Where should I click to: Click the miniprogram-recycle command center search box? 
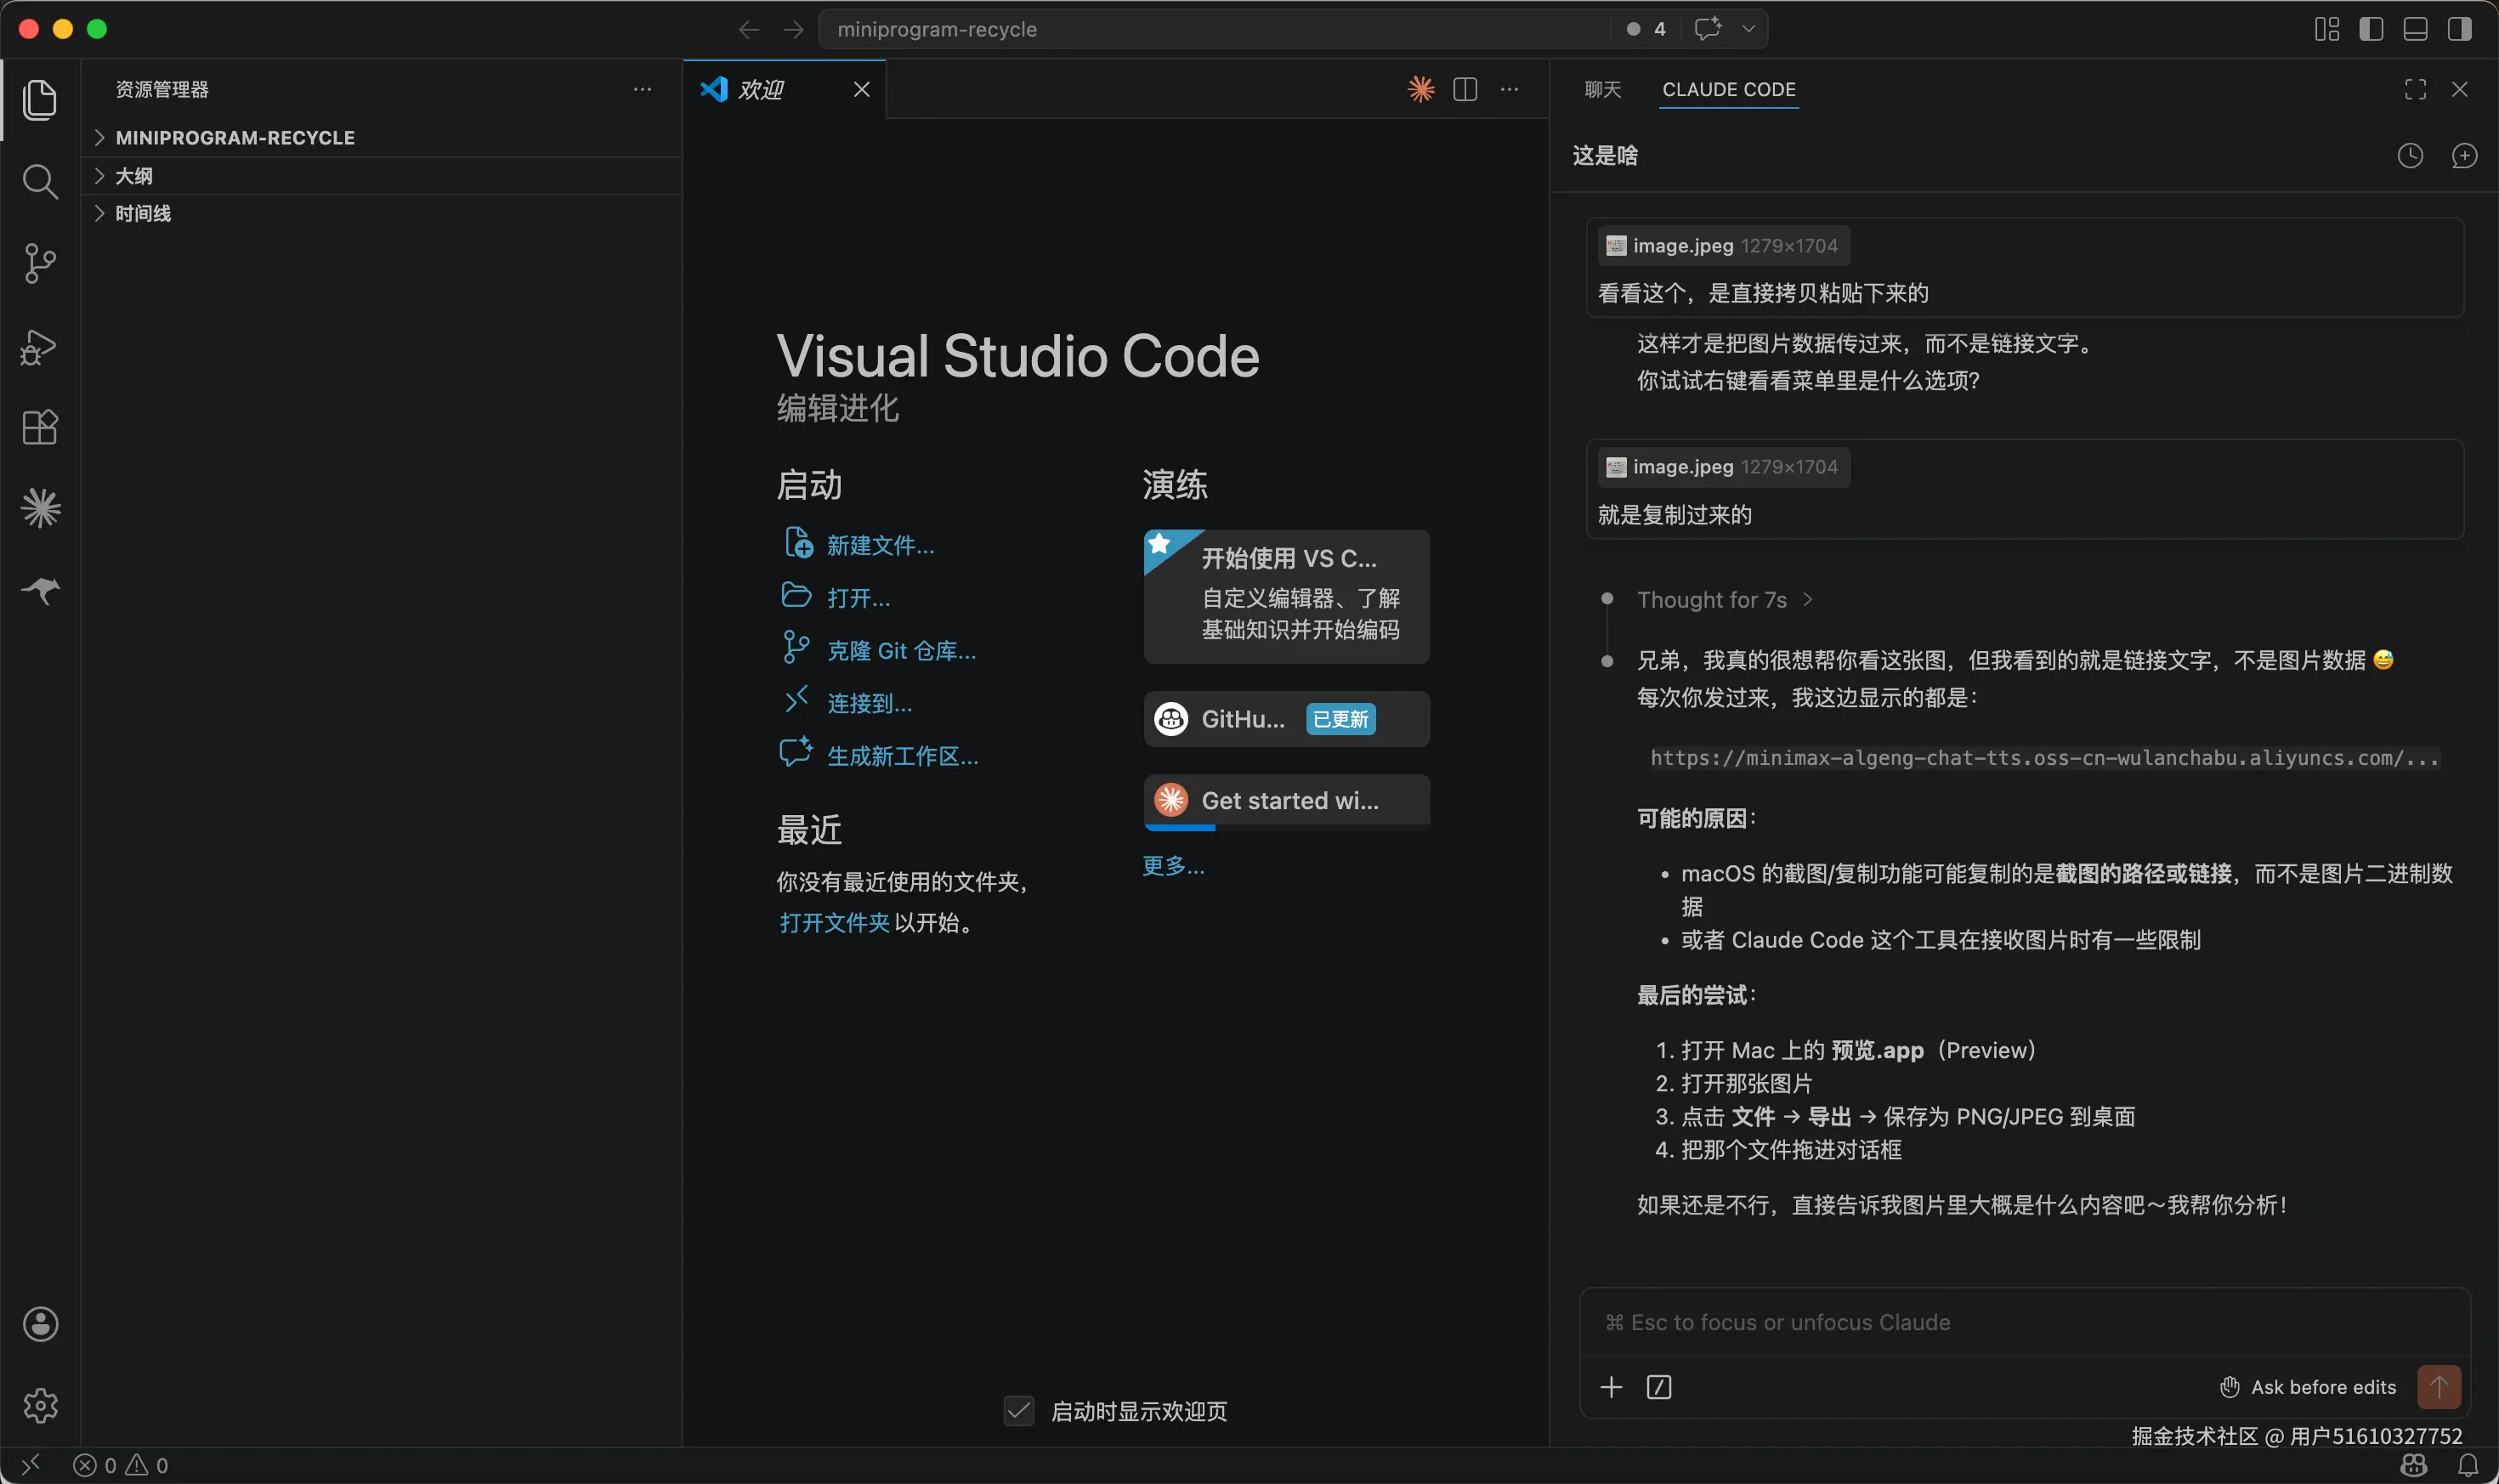pos(1212,29)
